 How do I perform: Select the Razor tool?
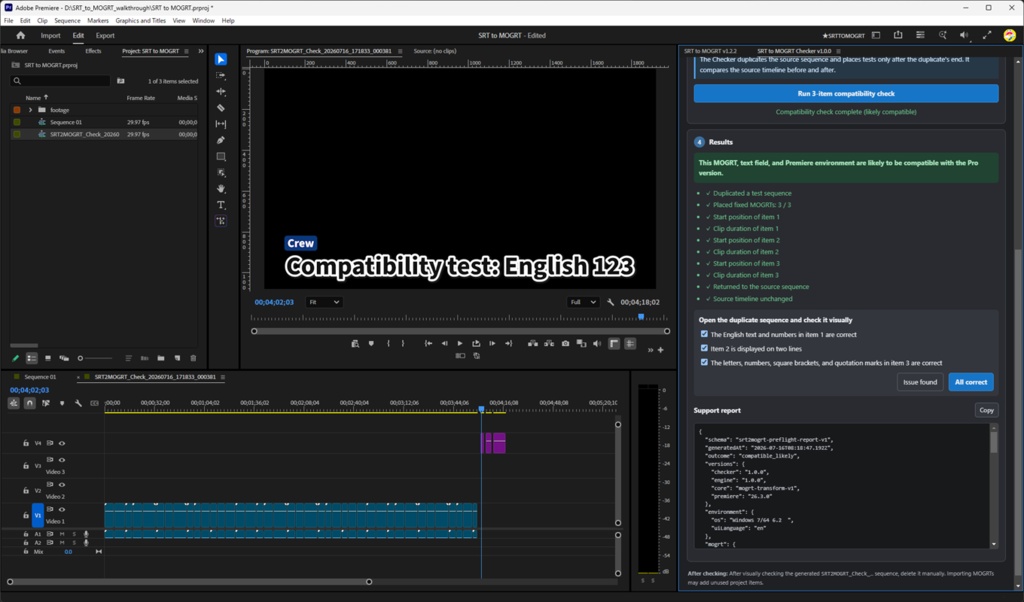(221, 108)
